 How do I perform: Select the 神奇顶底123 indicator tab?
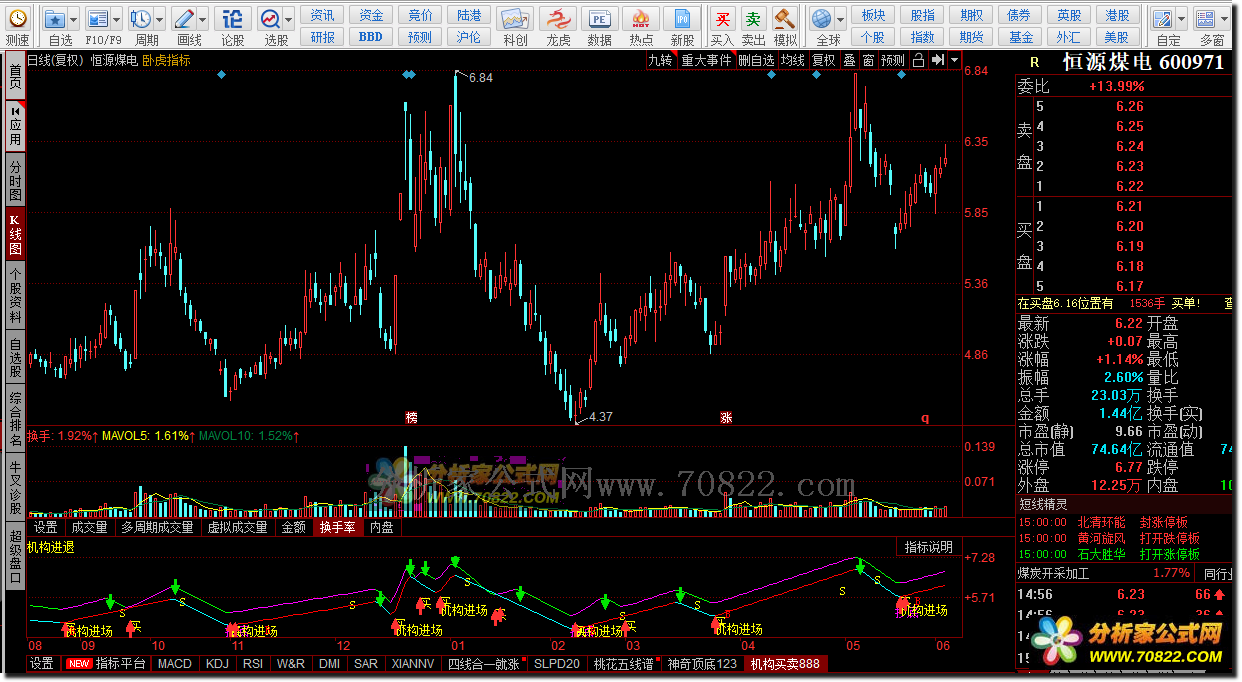[702, 664]
